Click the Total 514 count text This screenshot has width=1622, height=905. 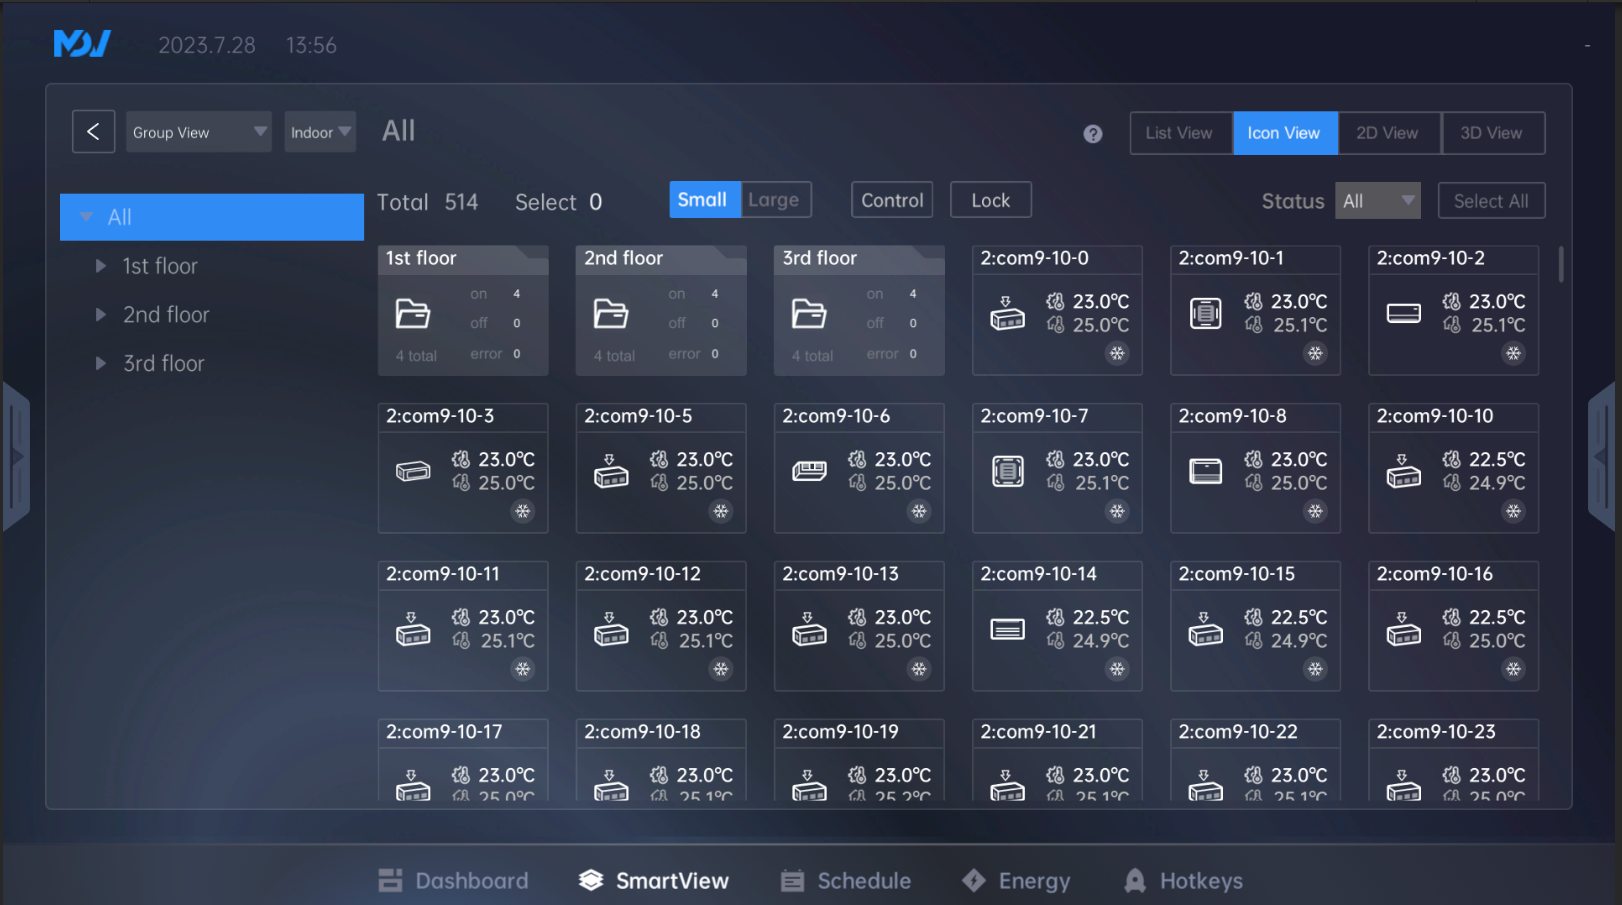click(x=428, y=202)
